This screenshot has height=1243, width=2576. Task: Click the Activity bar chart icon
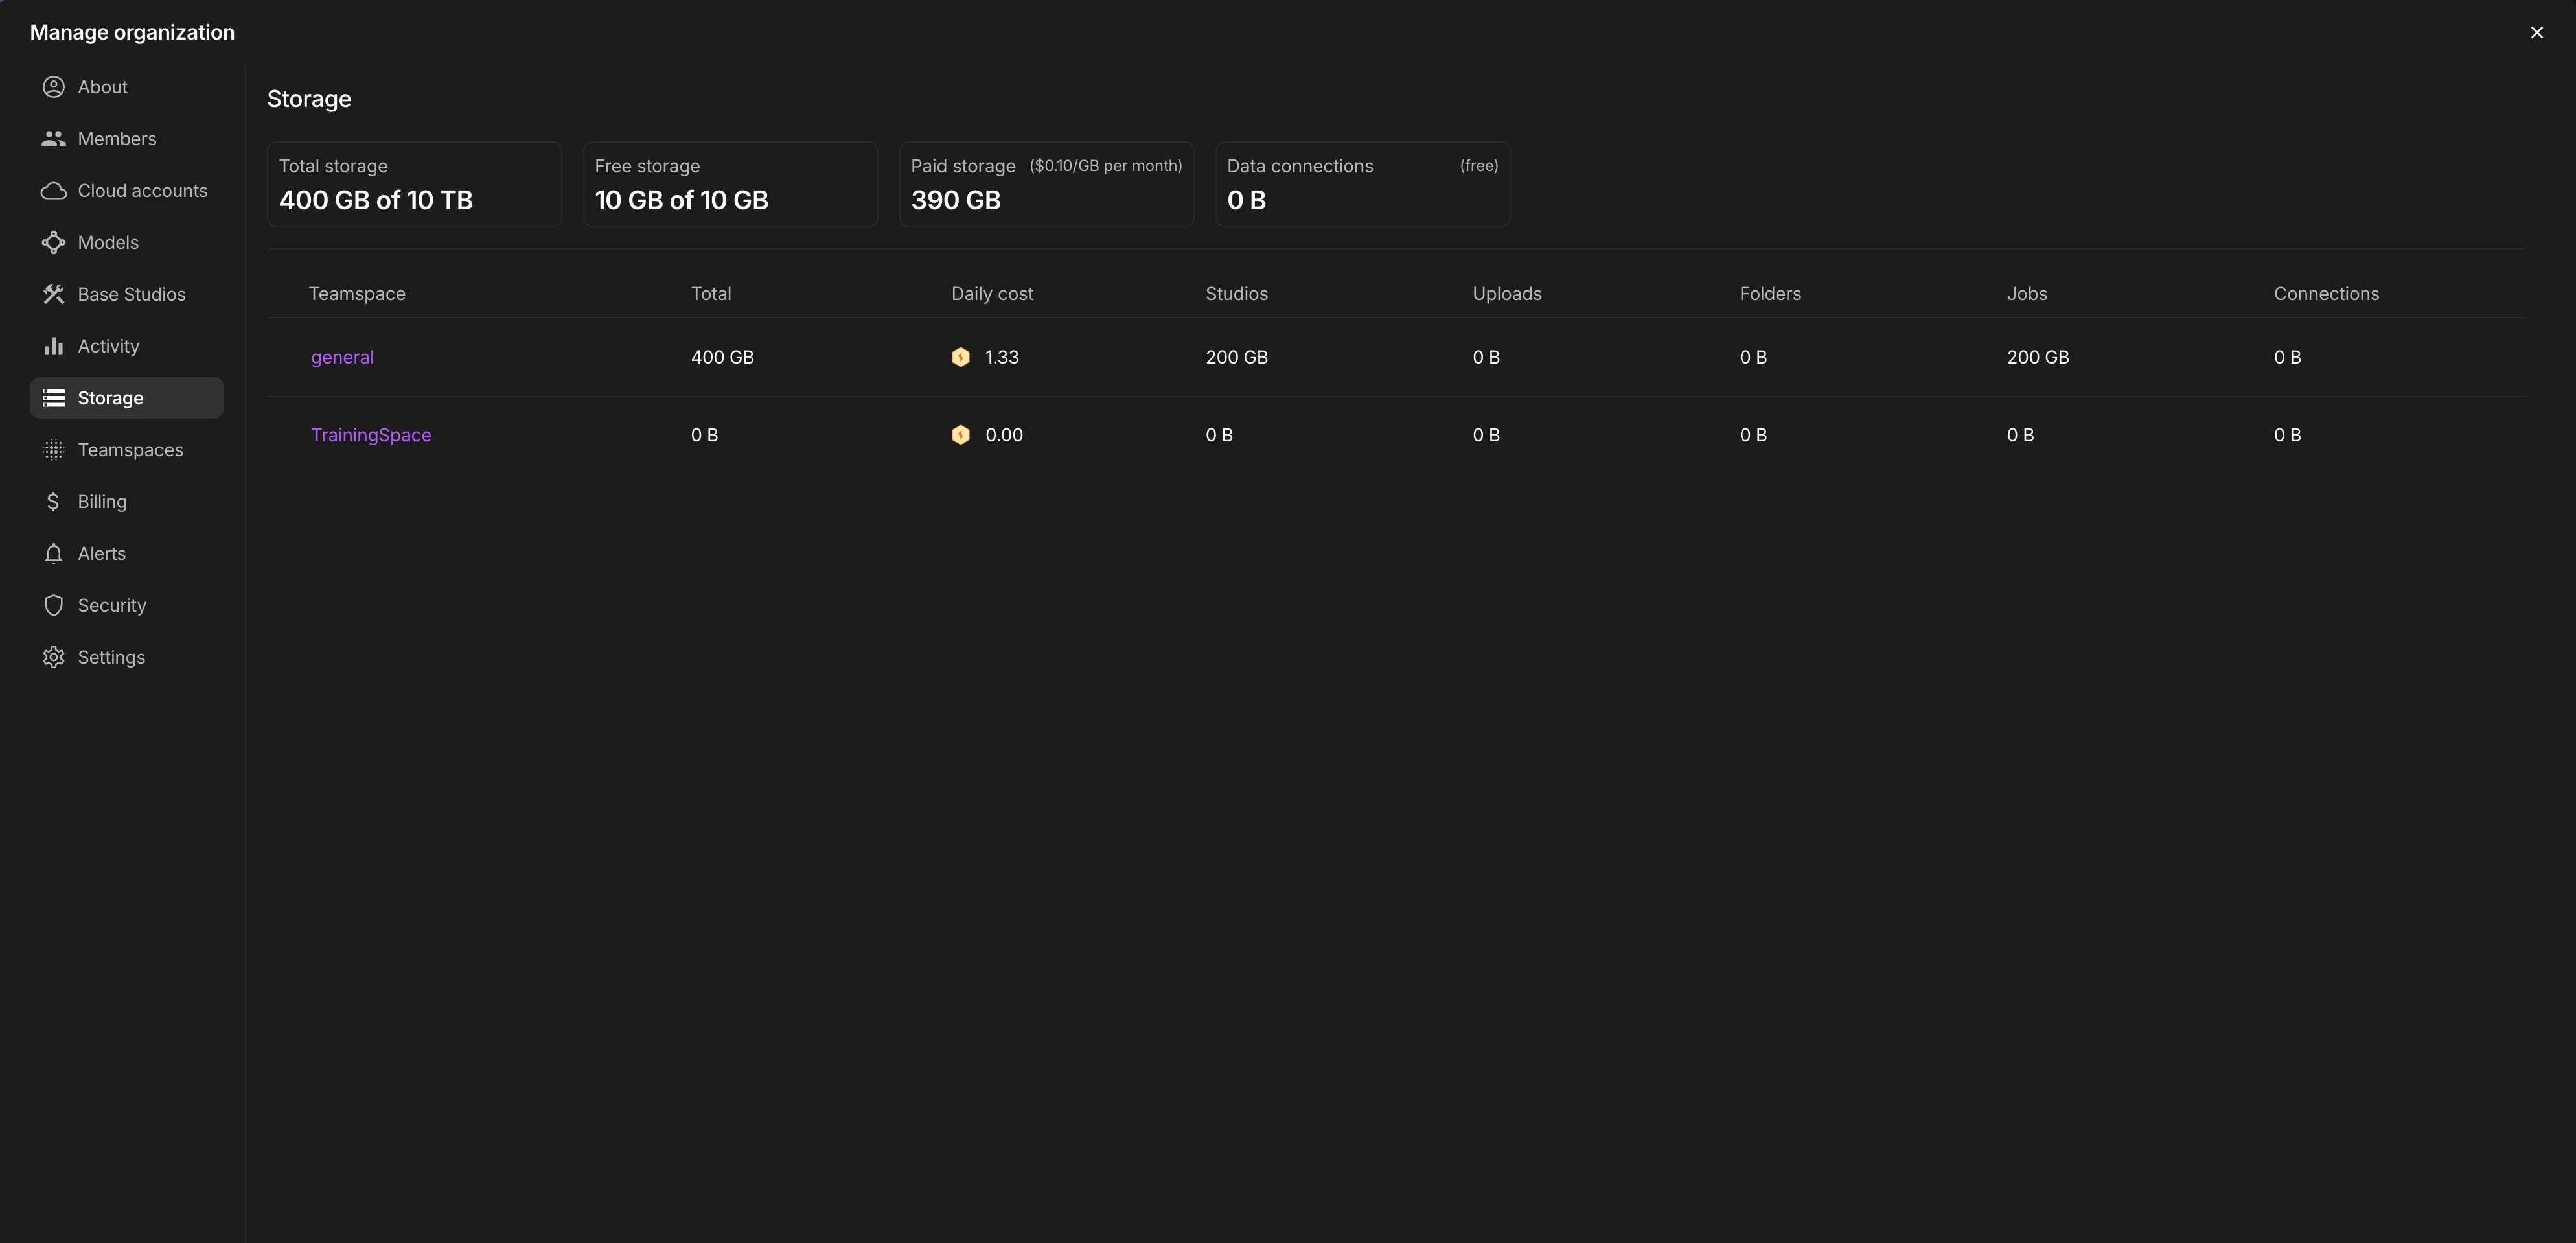(x=53, y=346)
